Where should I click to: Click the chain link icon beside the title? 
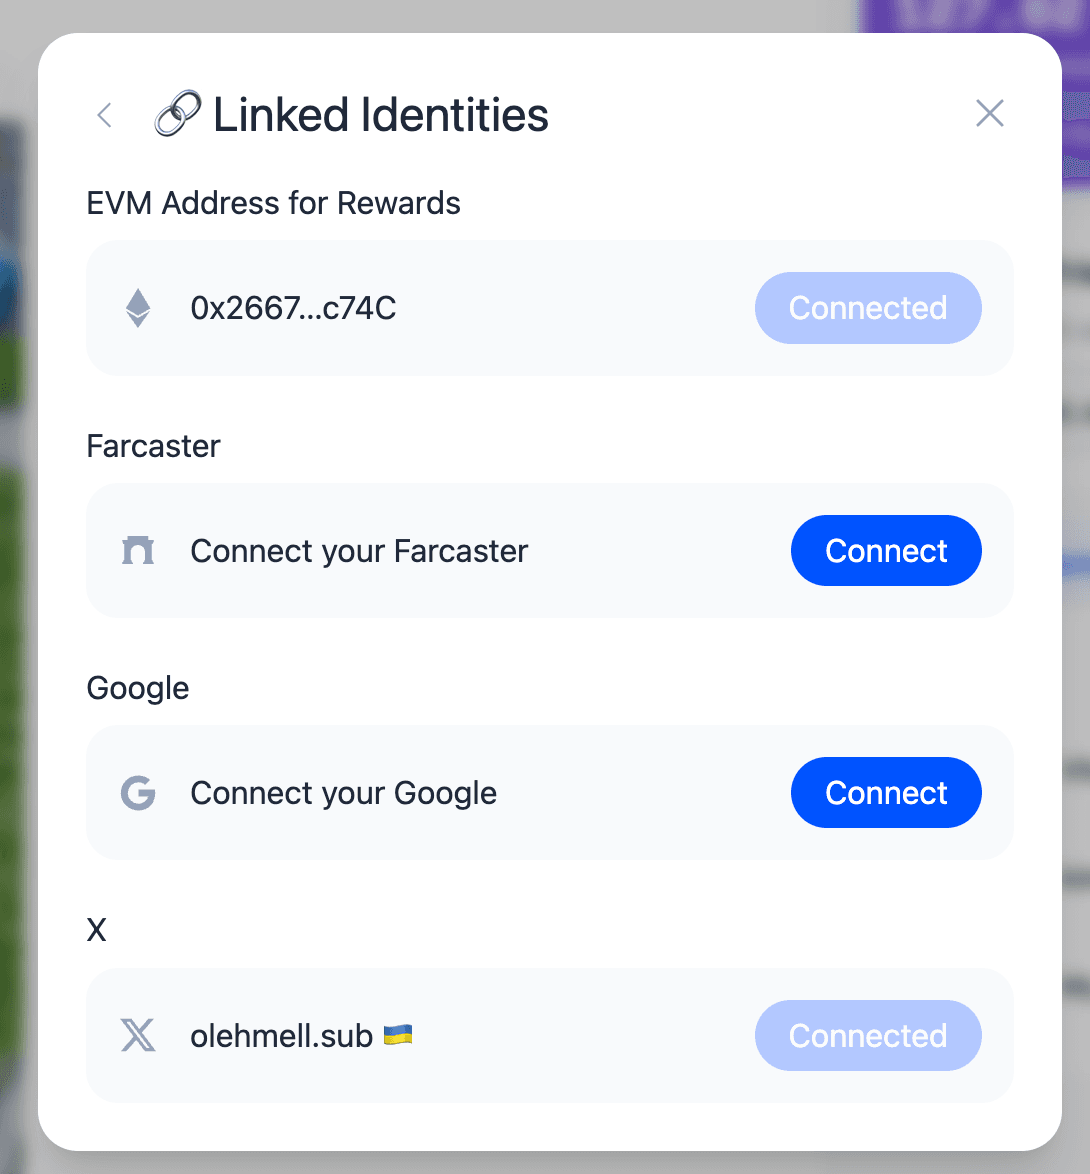(177, 114)
